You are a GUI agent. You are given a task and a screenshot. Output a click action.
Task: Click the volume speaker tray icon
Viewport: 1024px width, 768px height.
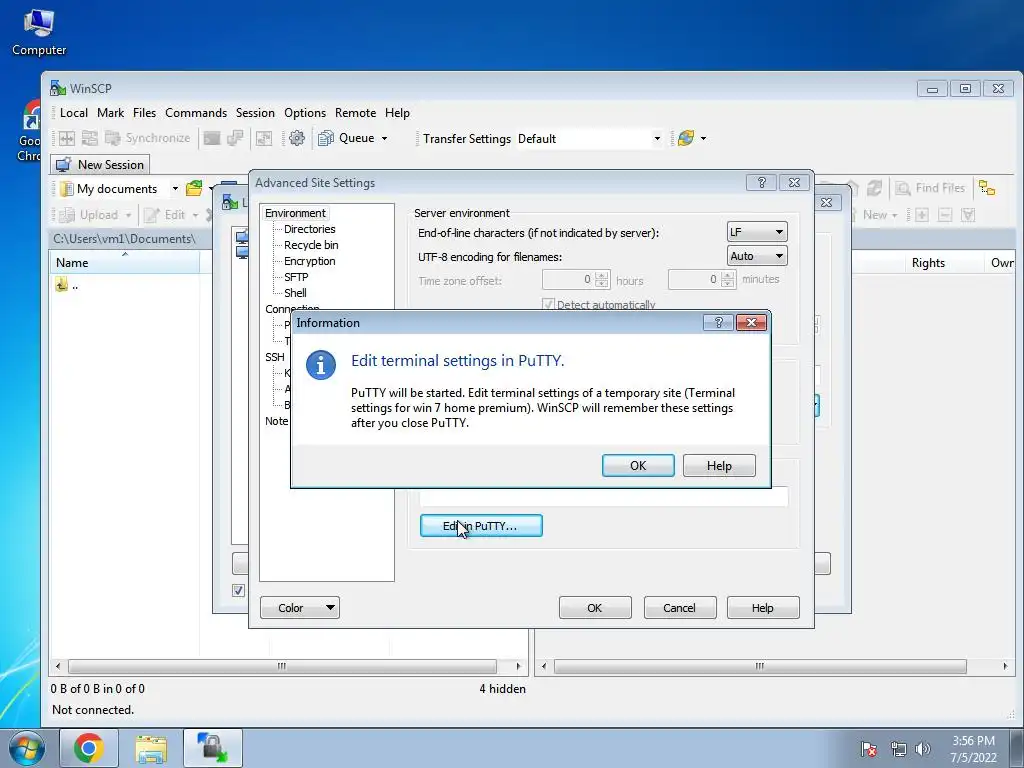pos(923,749)
